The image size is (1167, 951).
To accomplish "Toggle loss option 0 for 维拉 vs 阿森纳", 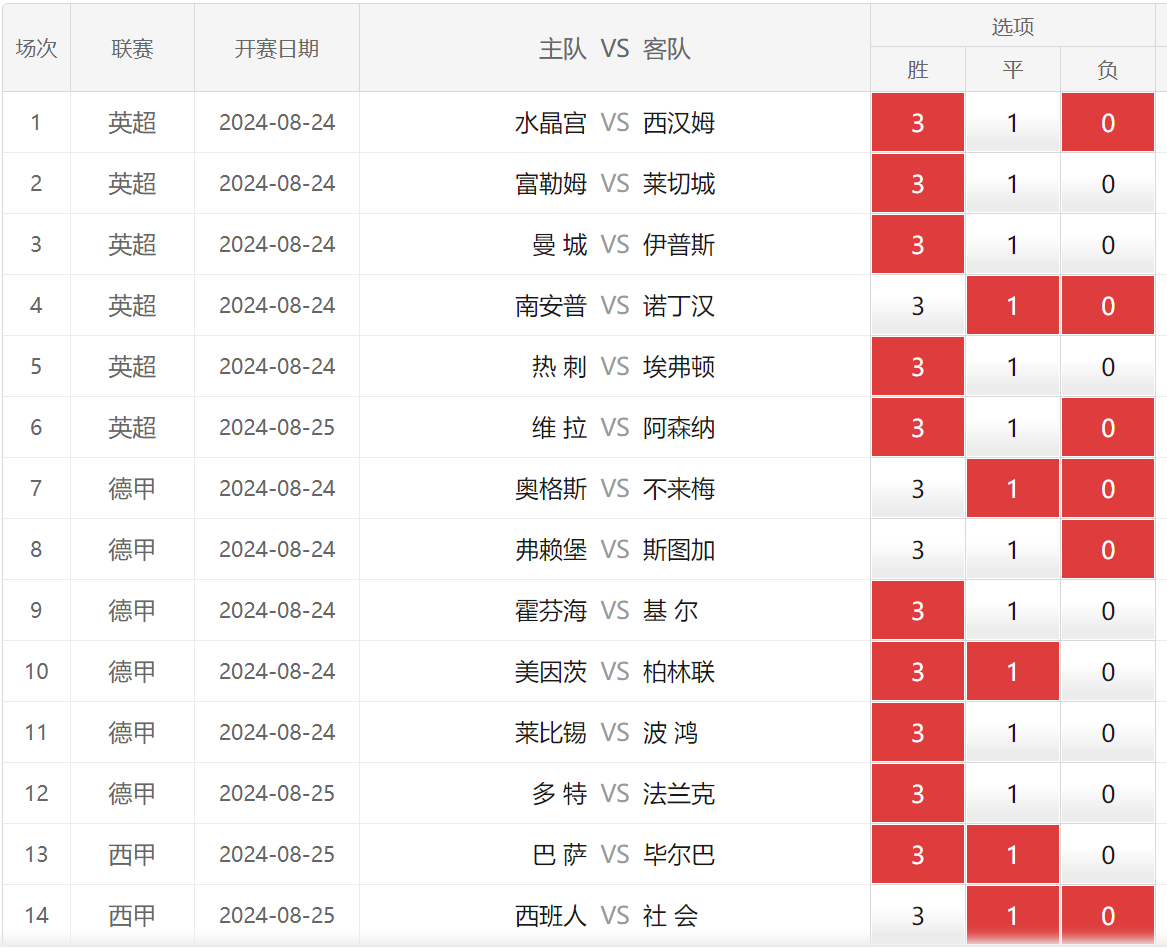I will pos(1107,427).
